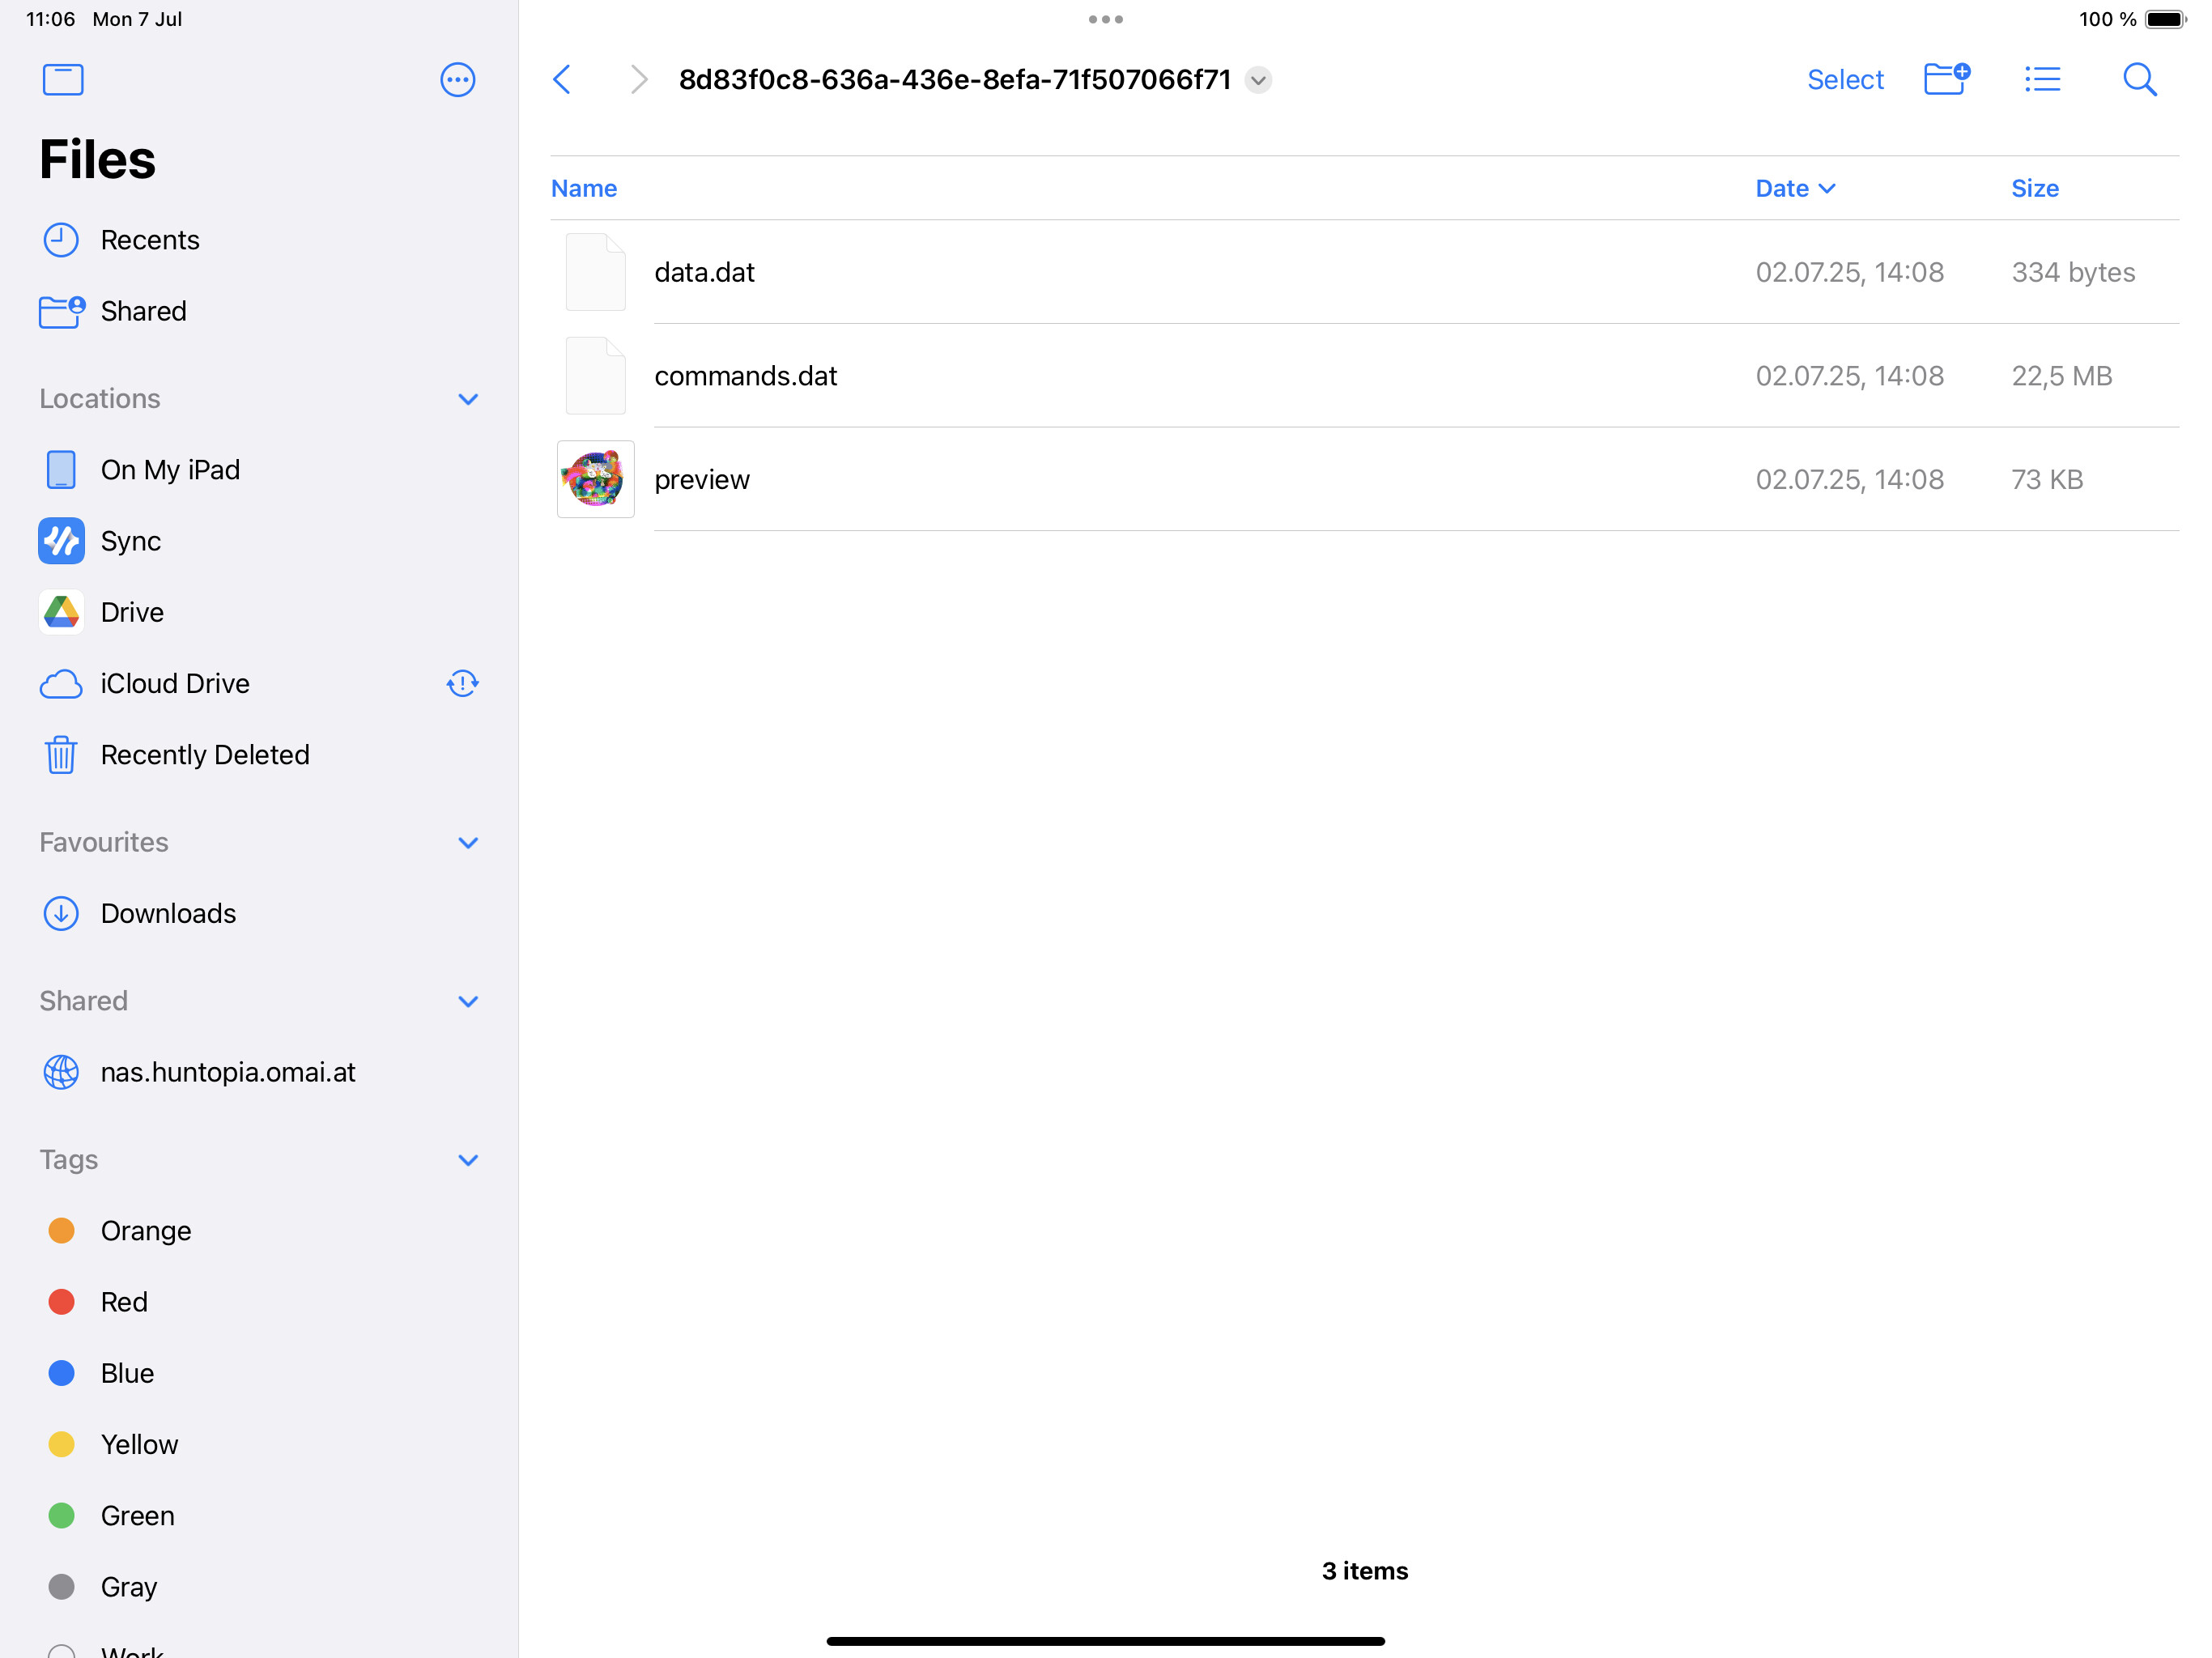Collapse the Tags section chevron

(467, 1160)
